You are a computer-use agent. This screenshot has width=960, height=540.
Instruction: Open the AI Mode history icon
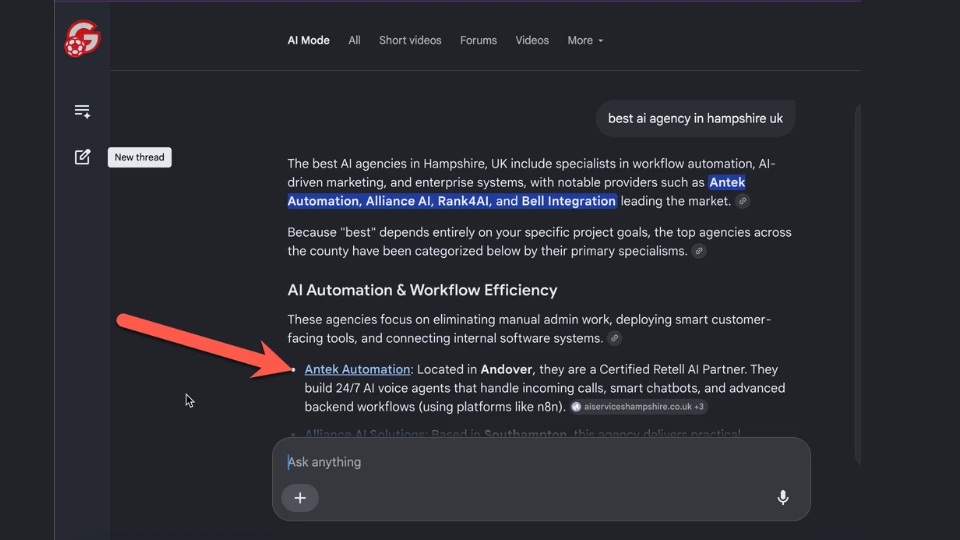pyautogui.click(x=82, y=111)
